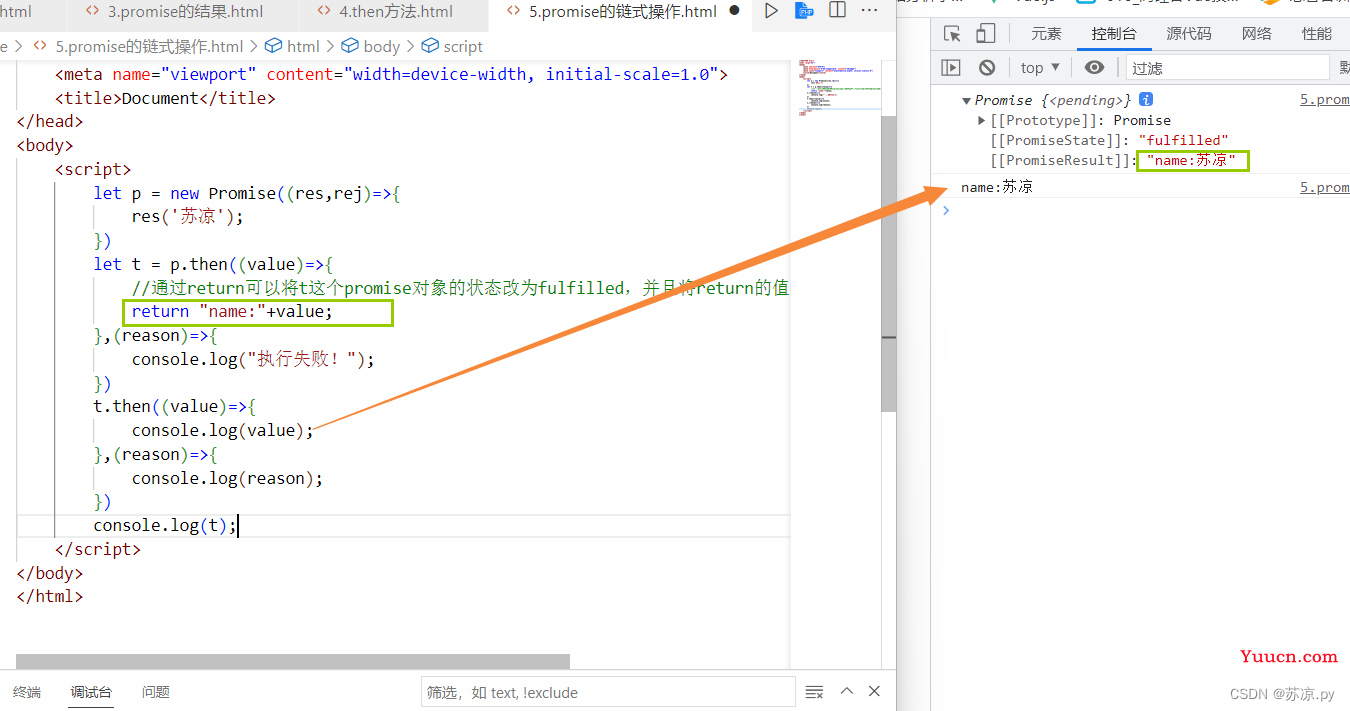Click the body breadcrumb segment
The image size is (1350, 711).
tap(371, 46)
